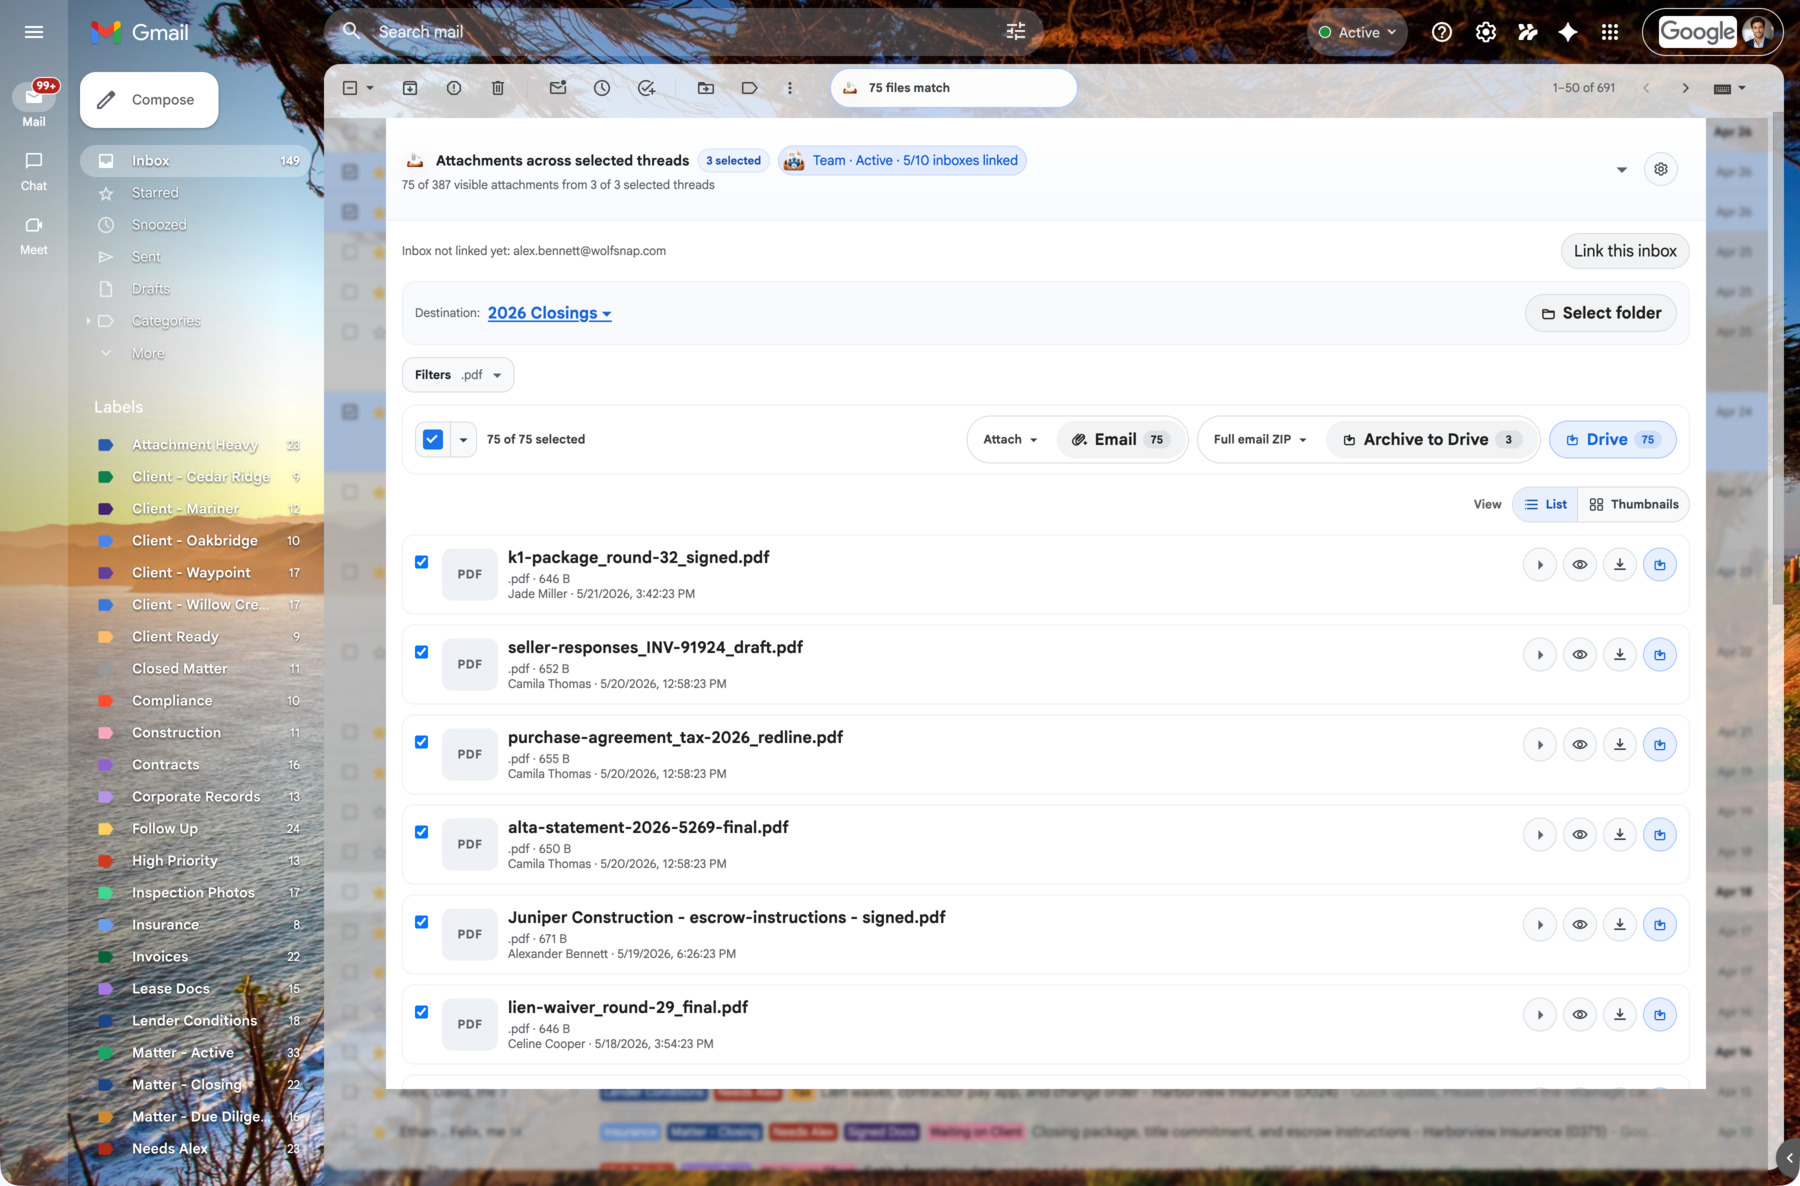Open the Active status dropdown
This screenshot has width=1800, height=1186.
(x=1357, y=32)
